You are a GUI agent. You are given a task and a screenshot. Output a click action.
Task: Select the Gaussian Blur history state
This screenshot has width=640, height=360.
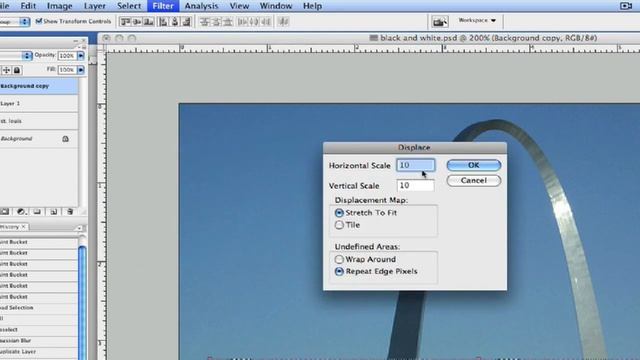click(x=39, y=340)
